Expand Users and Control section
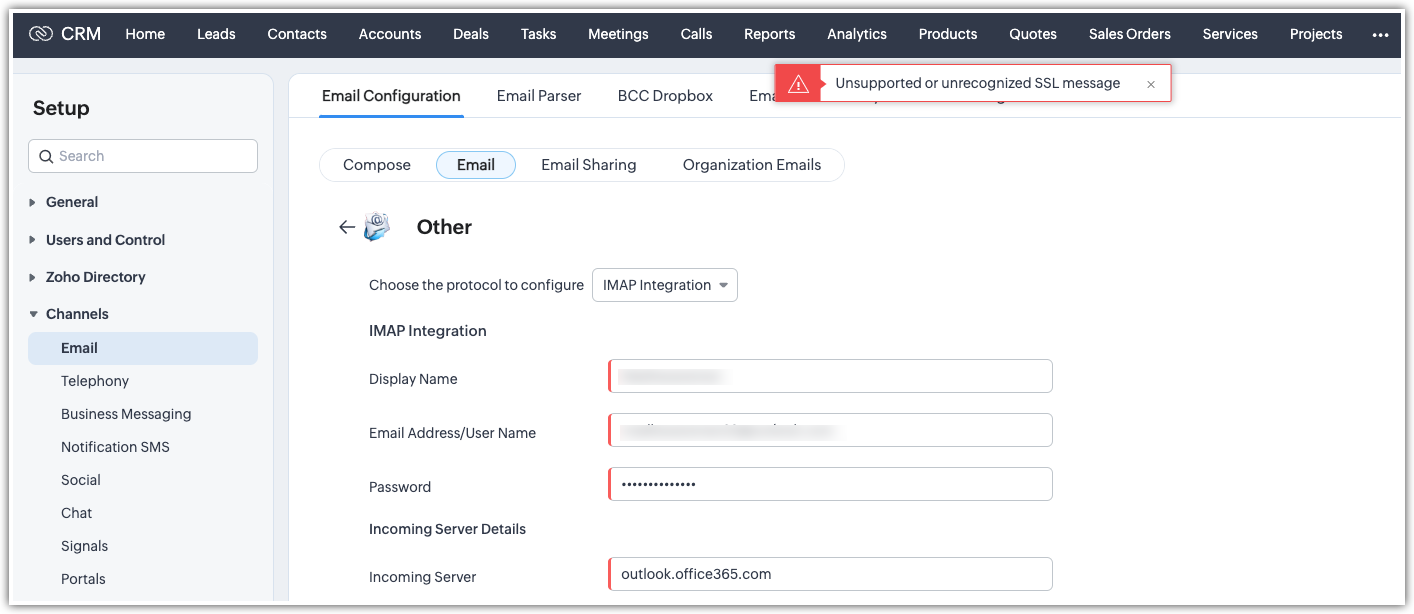This screenshot has width=1414, height=614. pyautogui.click(x=34, y=240)
